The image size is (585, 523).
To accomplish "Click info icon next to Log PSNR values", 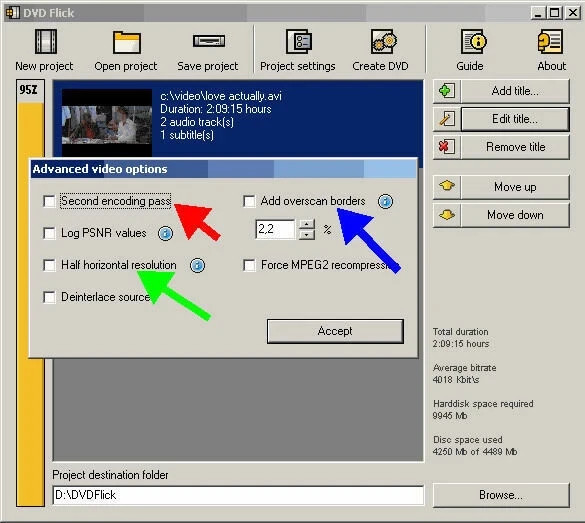I will click(x=165, y=234).
